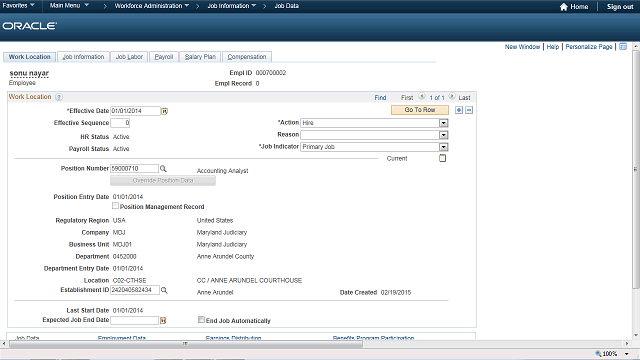The height and width of the screenshot is (360, 640).
Task: Switch to the Job Information tab
Action: point(83,57)
